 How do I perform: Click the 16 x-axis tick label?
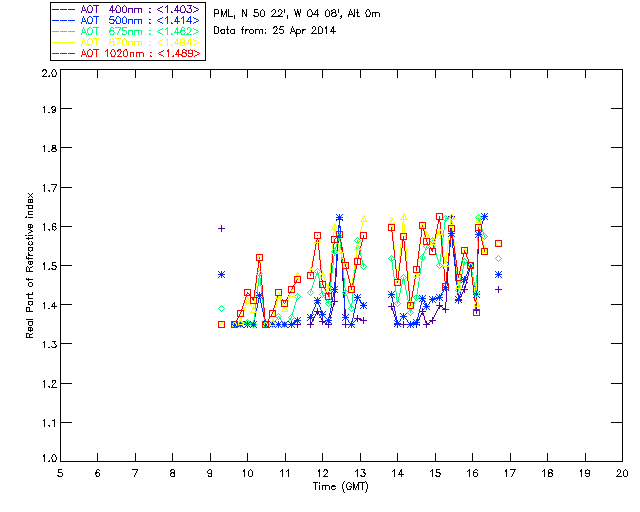tap(472, 473)
